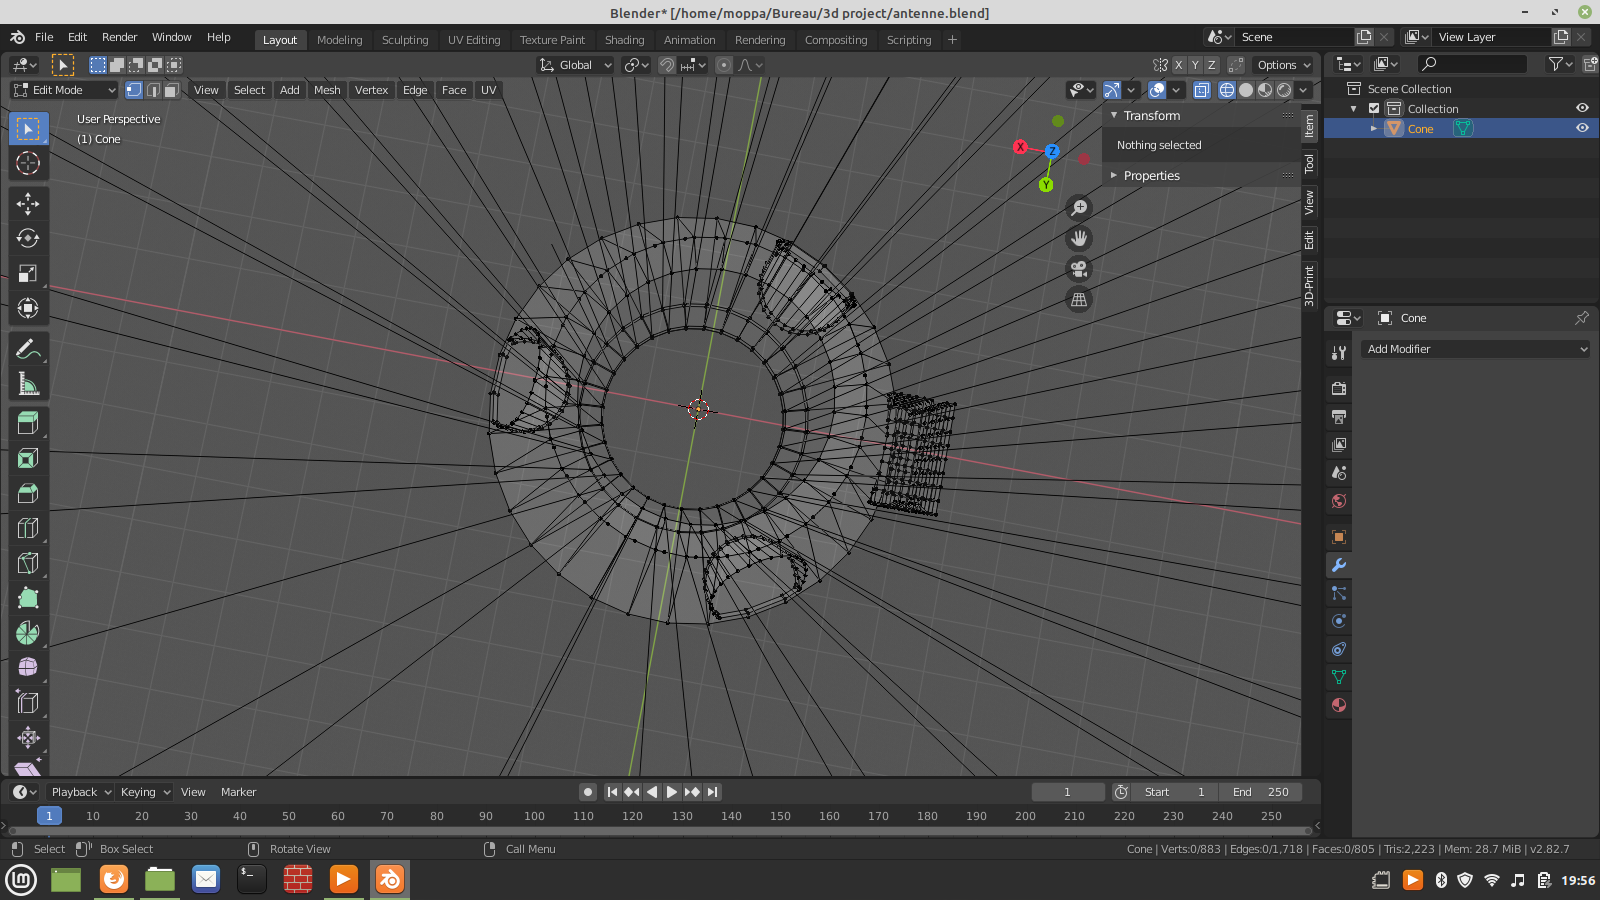The image size is (1600, 900).
Task: Click the 3D cursor tool
Action: click(28, 164)
